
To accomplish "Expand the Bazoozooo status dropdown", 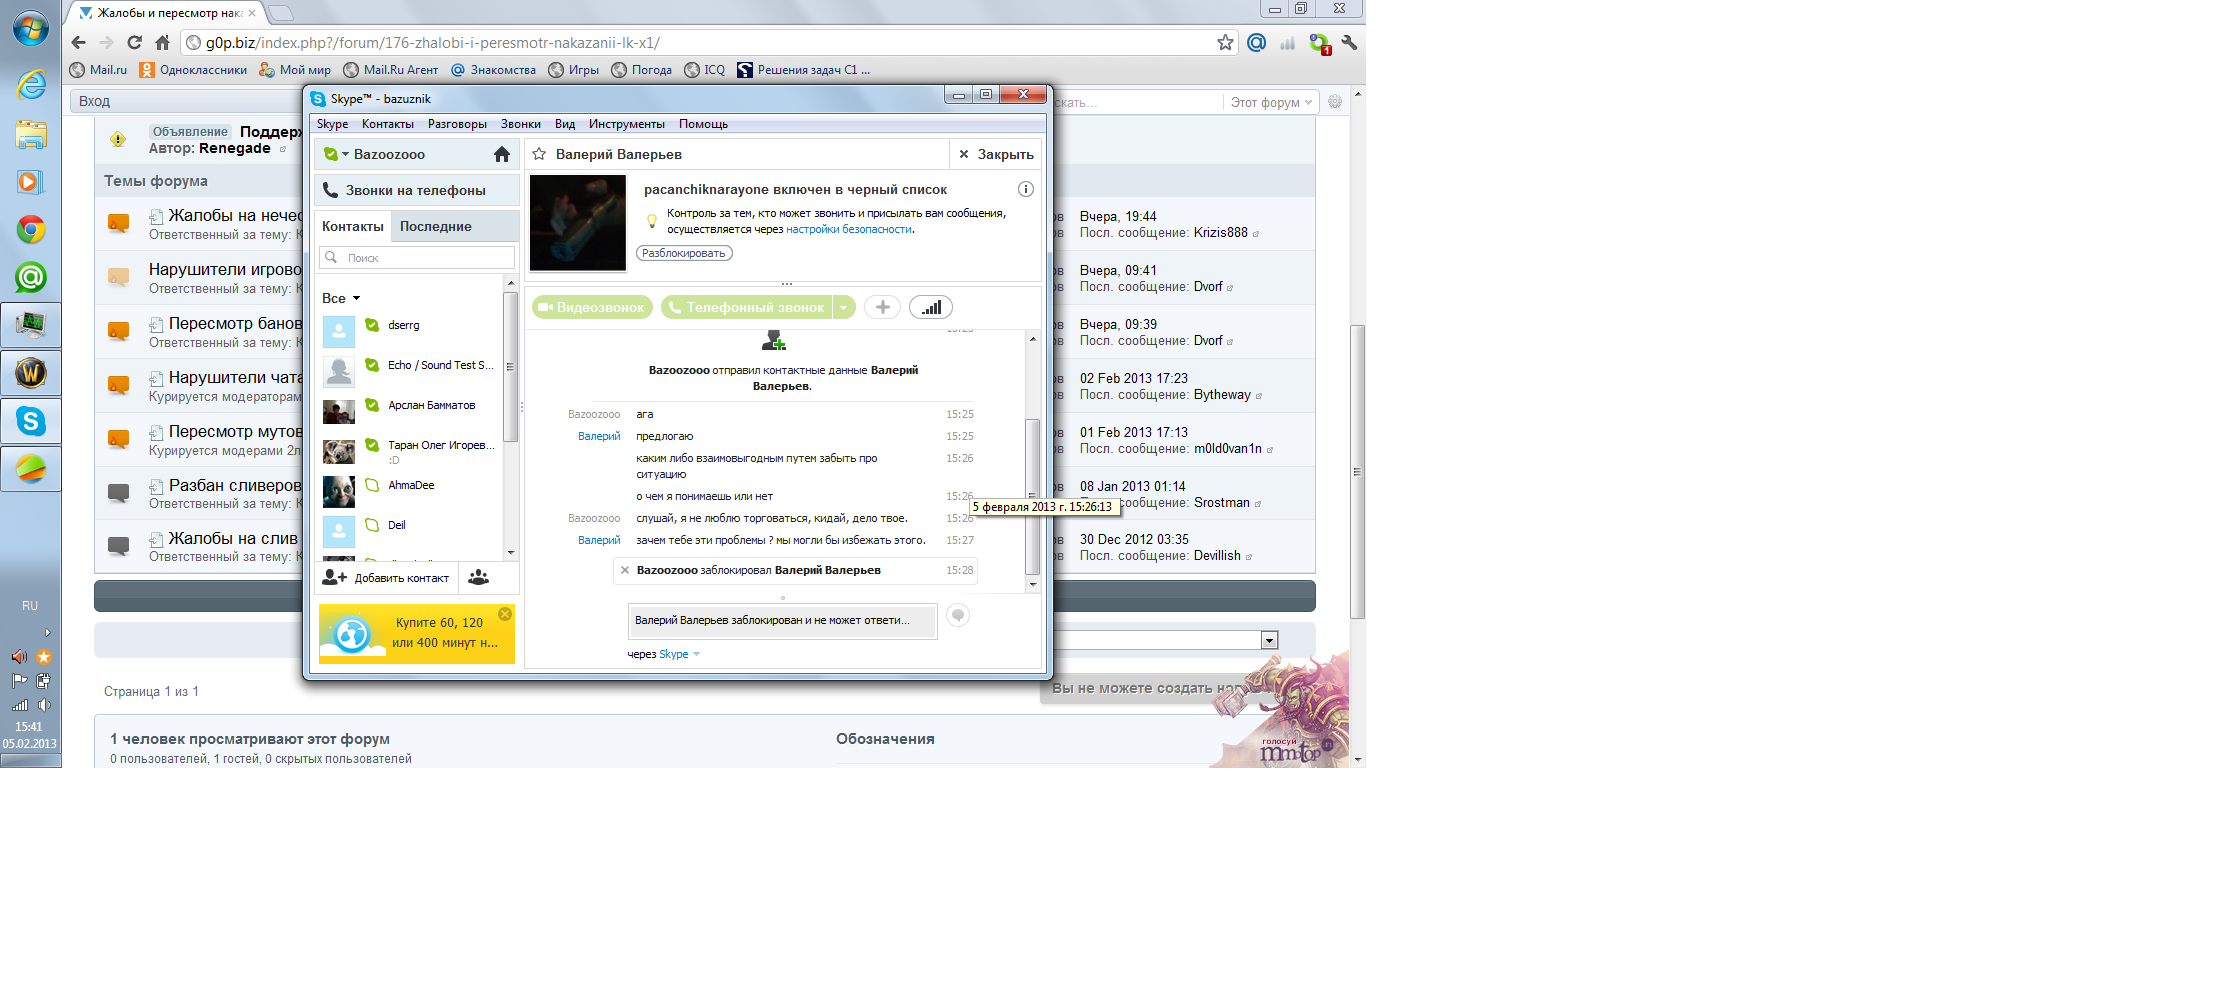I will [x=345, y=155].
